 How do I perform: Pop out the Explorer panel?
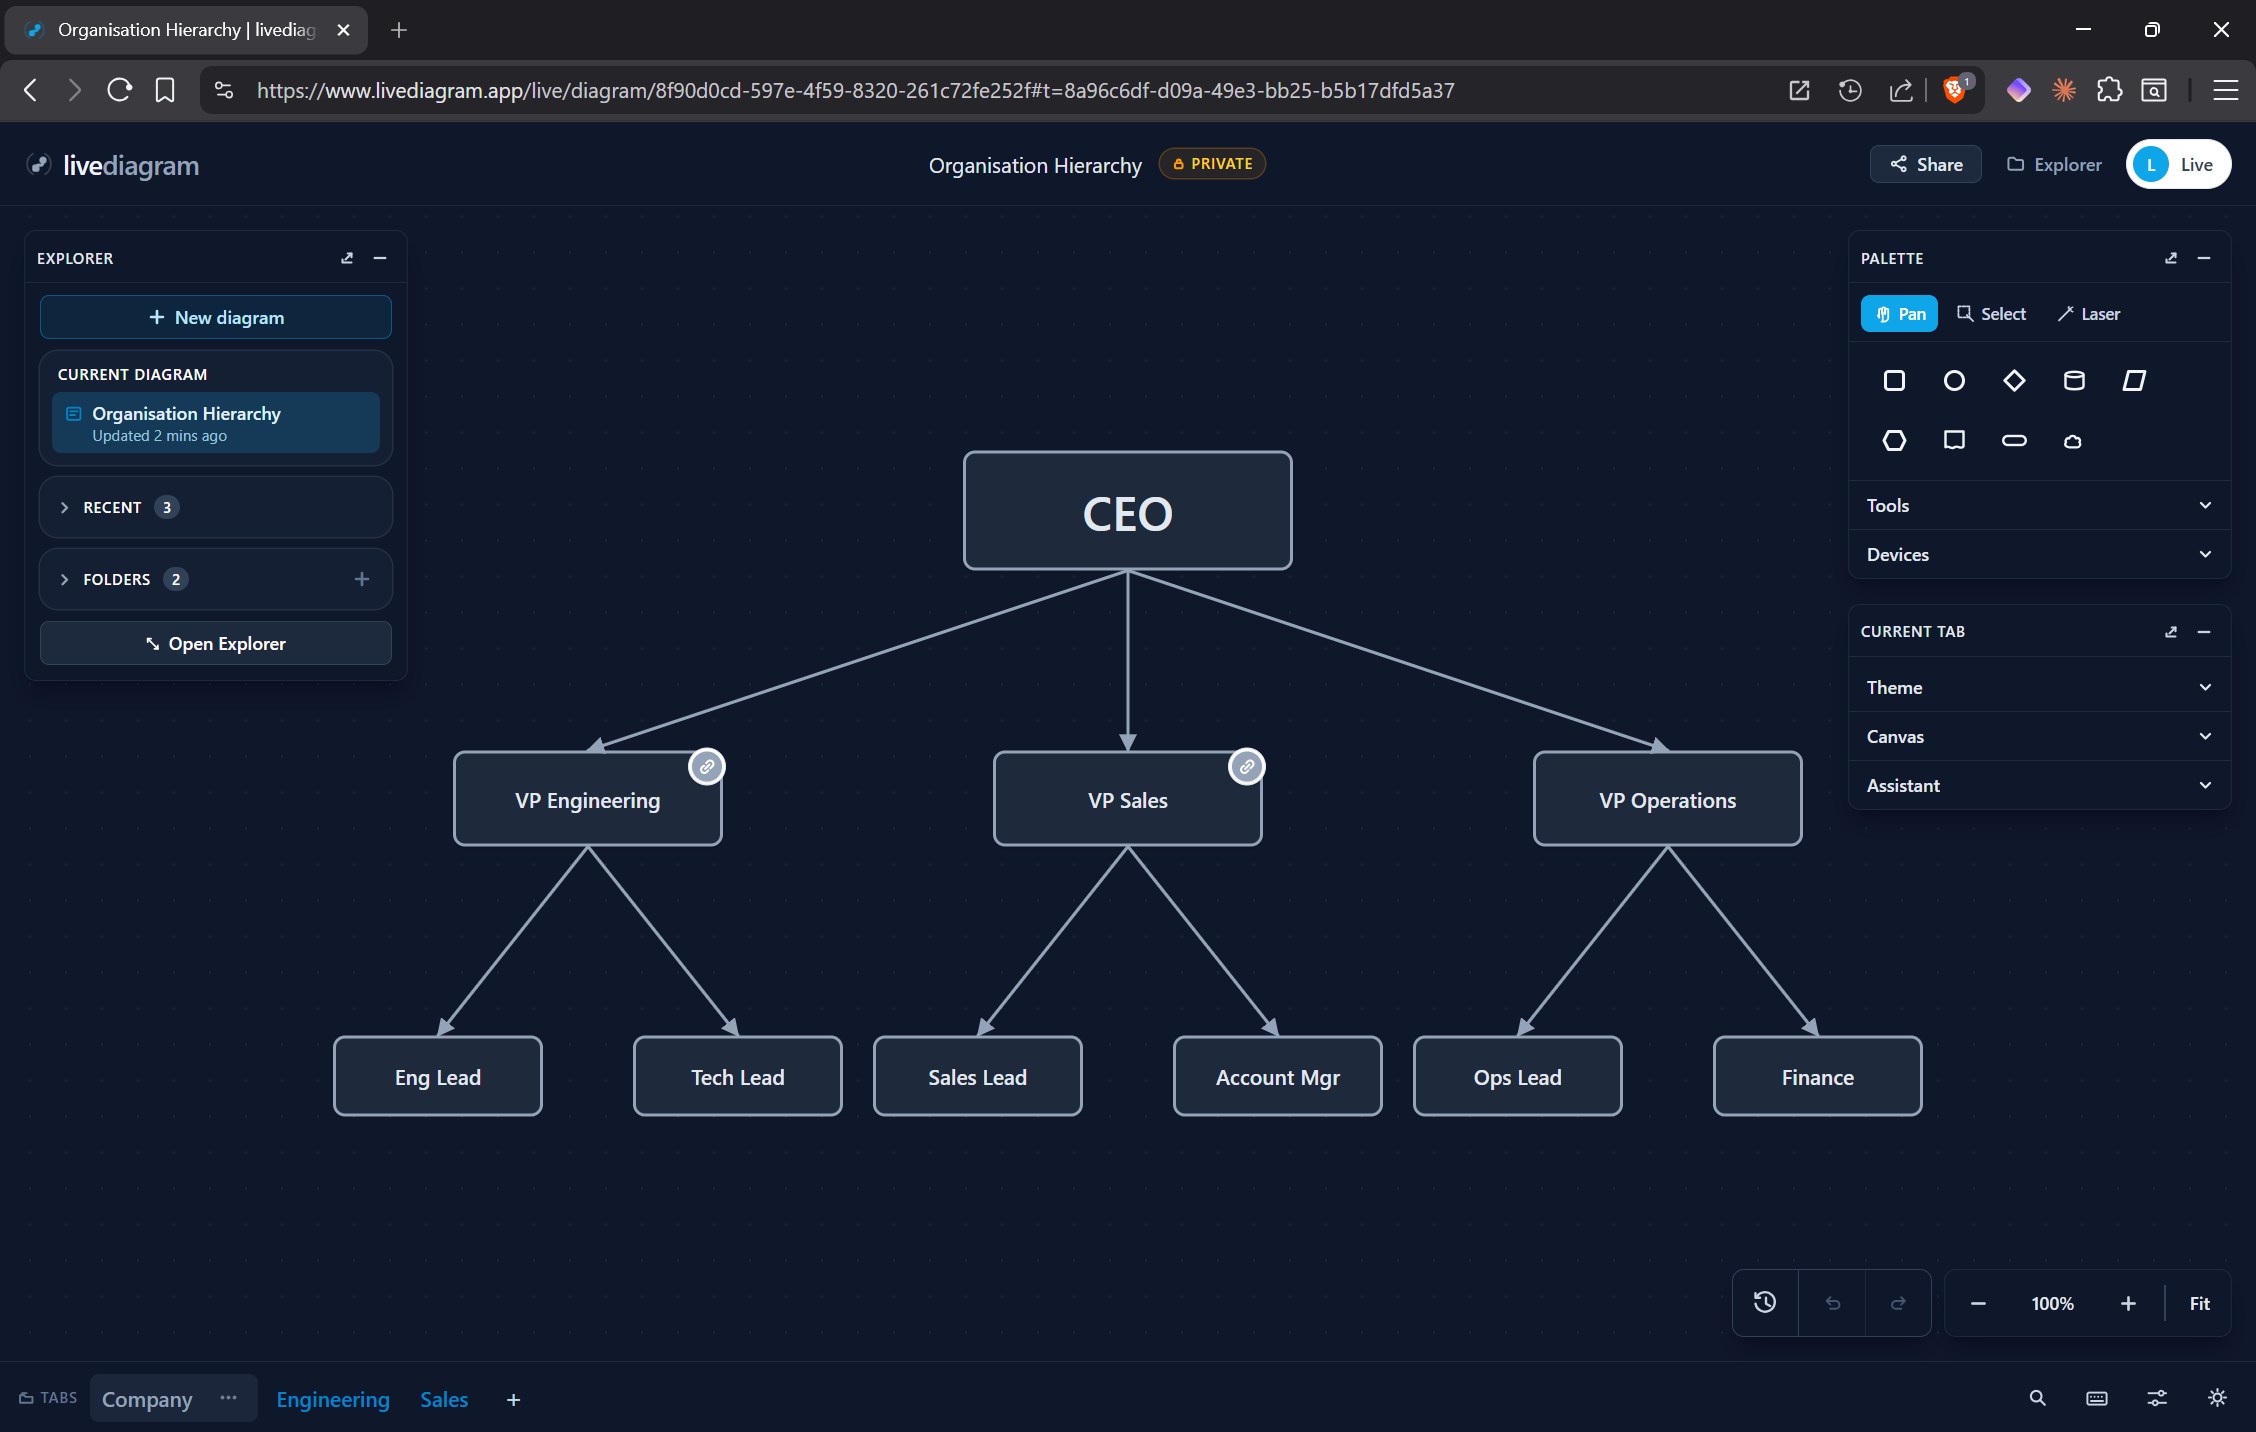(347, 258)
